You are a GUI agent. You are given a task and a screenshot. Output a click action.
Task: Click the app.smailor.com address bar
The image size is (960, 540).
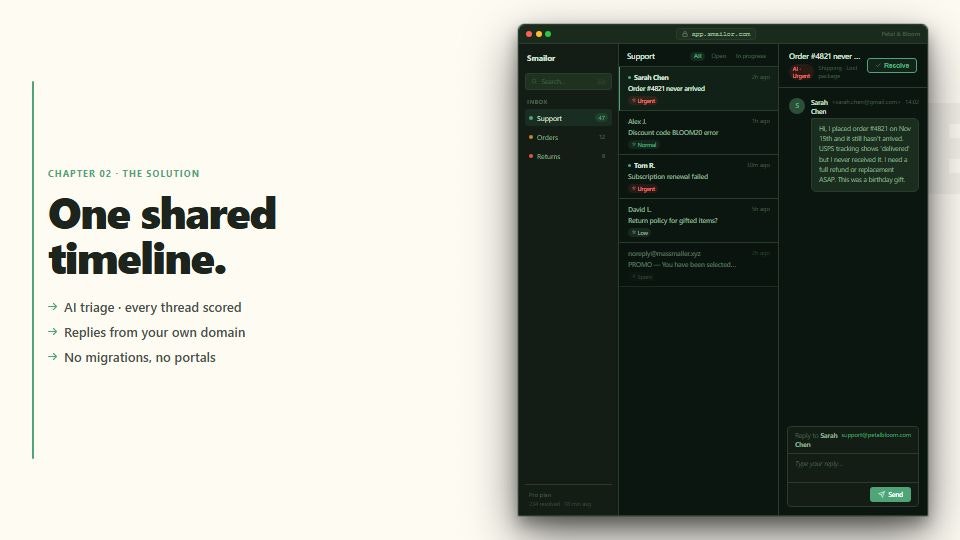(x=716, y=34)
